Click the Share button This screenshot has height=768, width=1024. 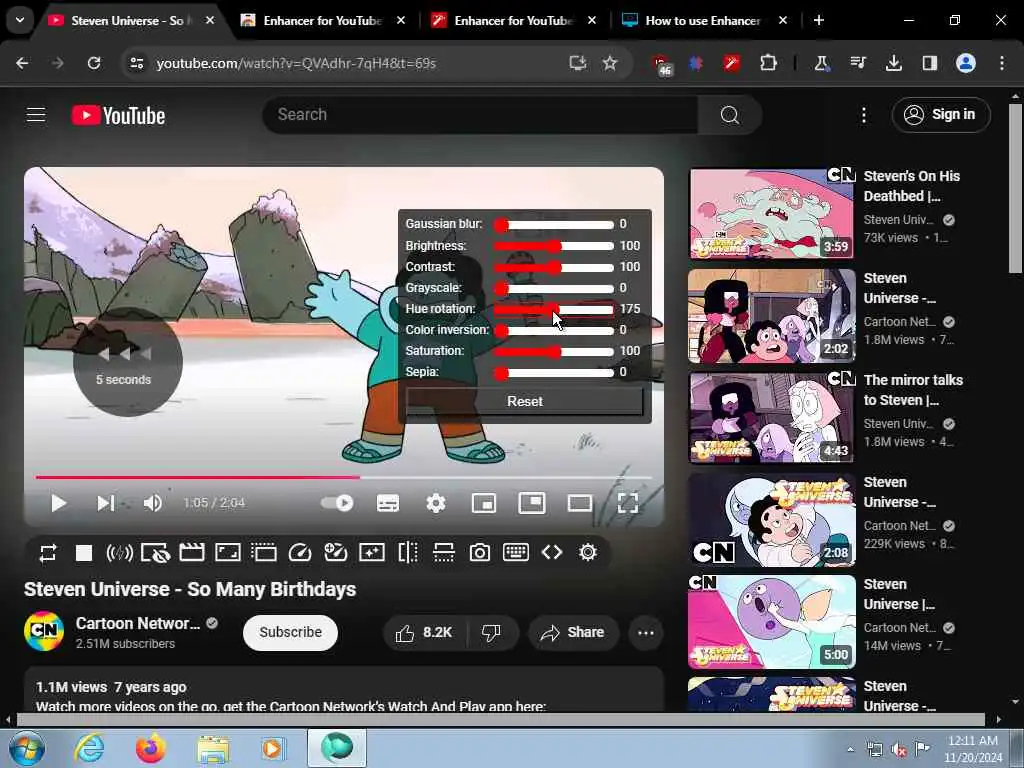(x=573, y=632)
